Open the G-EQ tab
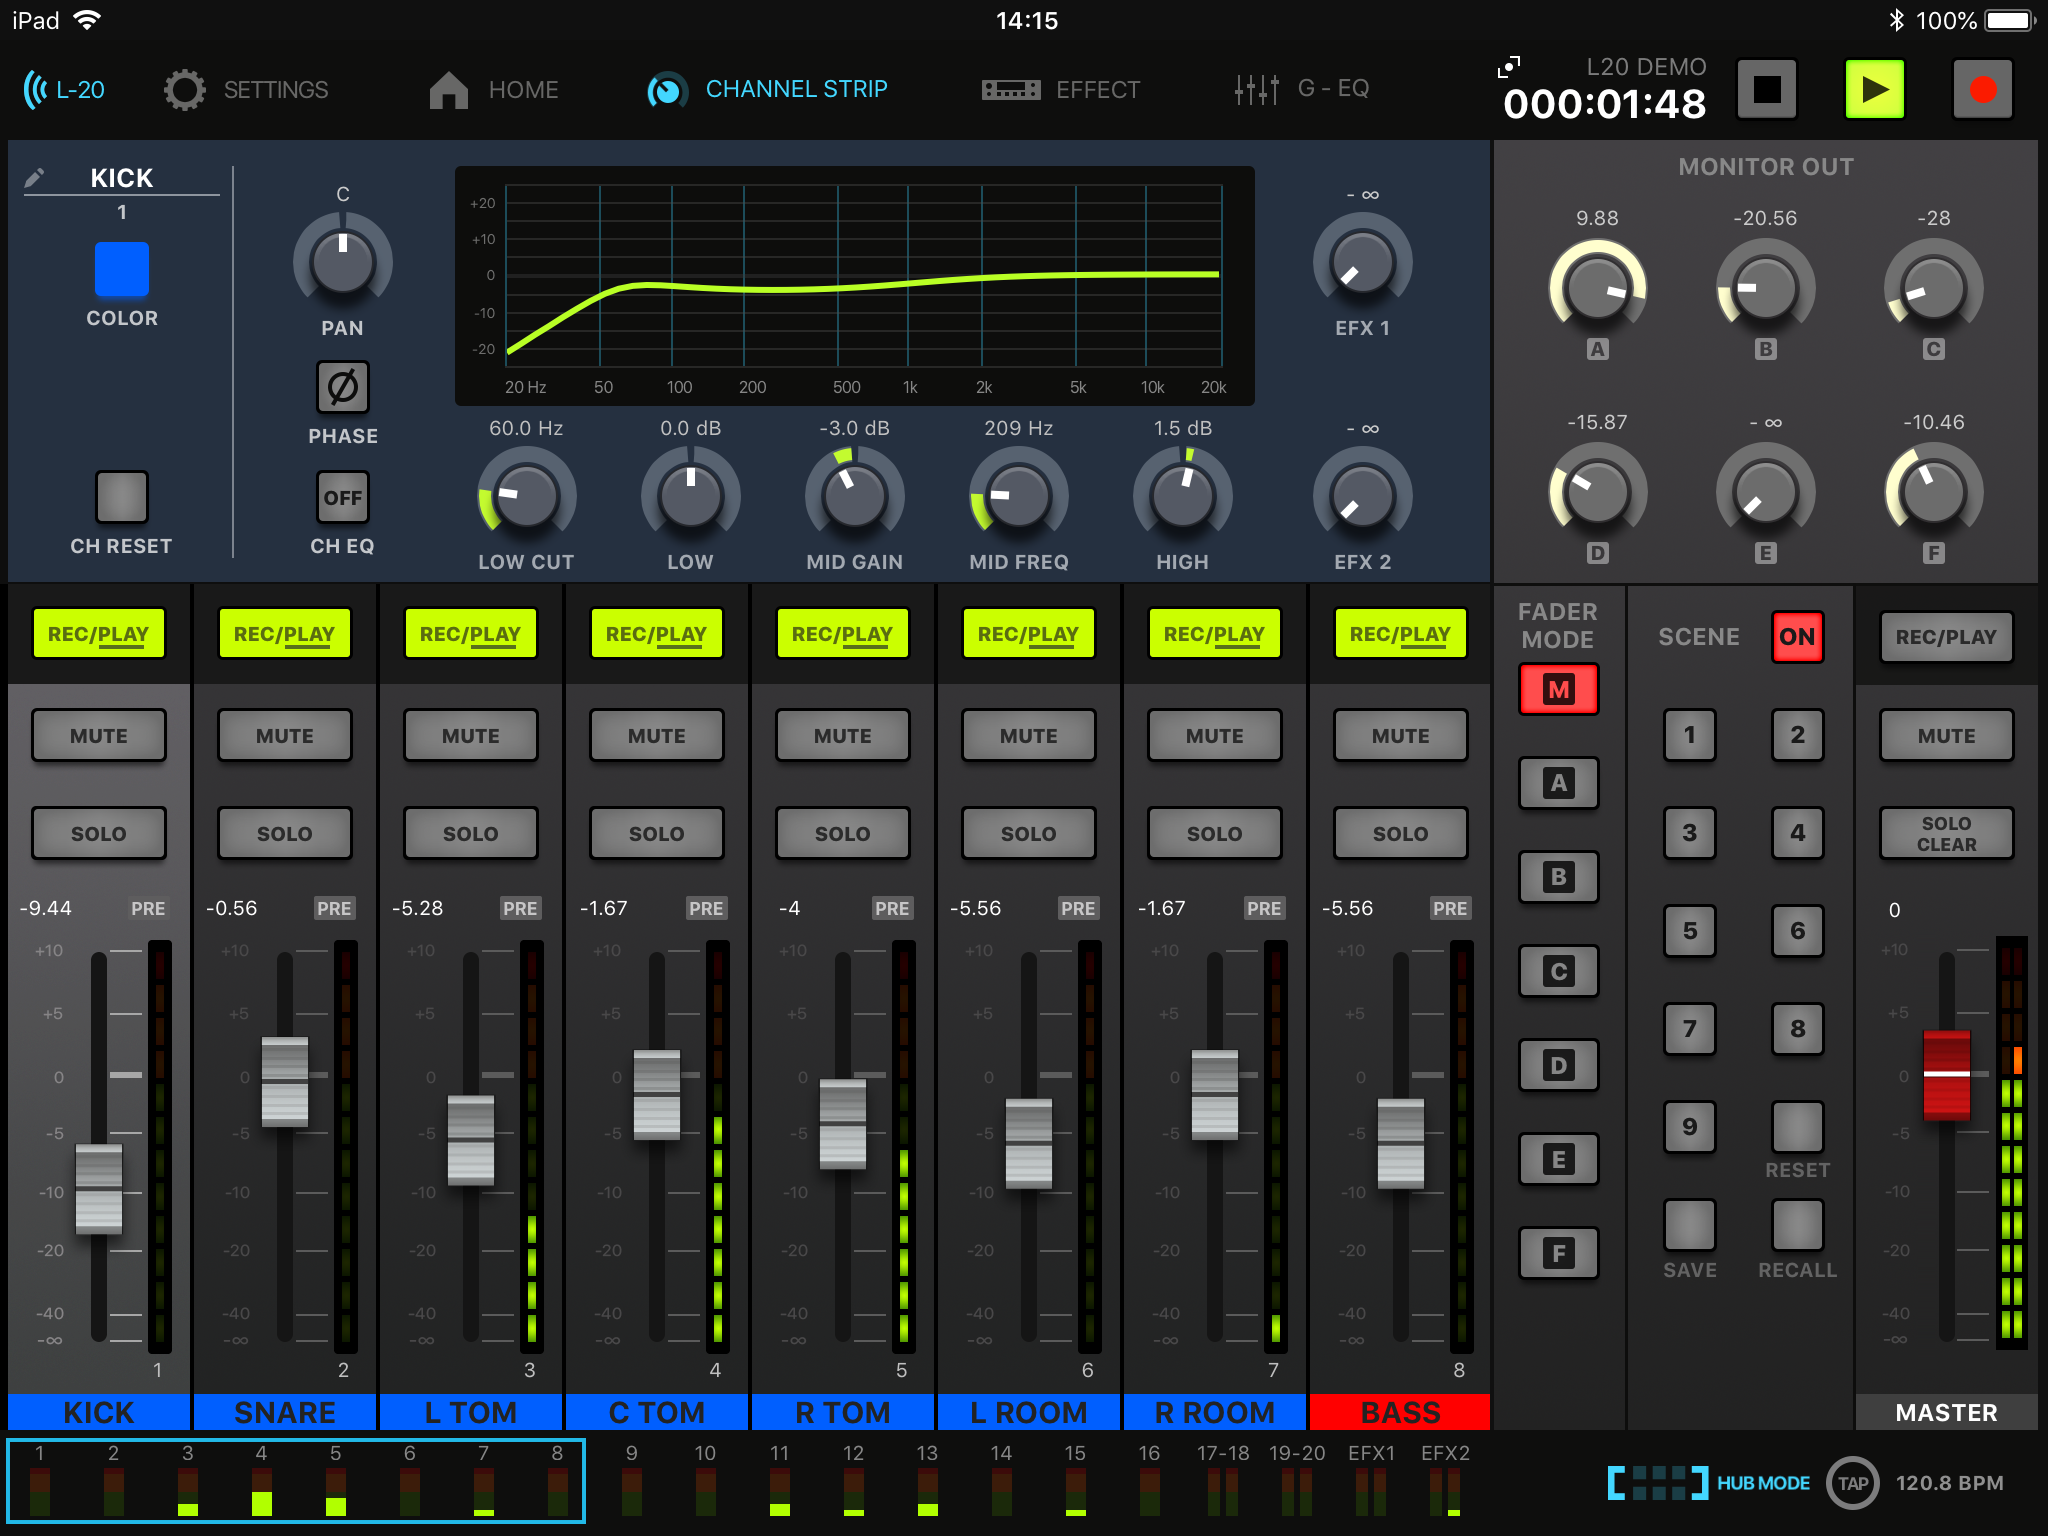The height and width of the screenshot is (1536, 2048). (1301, 90)
